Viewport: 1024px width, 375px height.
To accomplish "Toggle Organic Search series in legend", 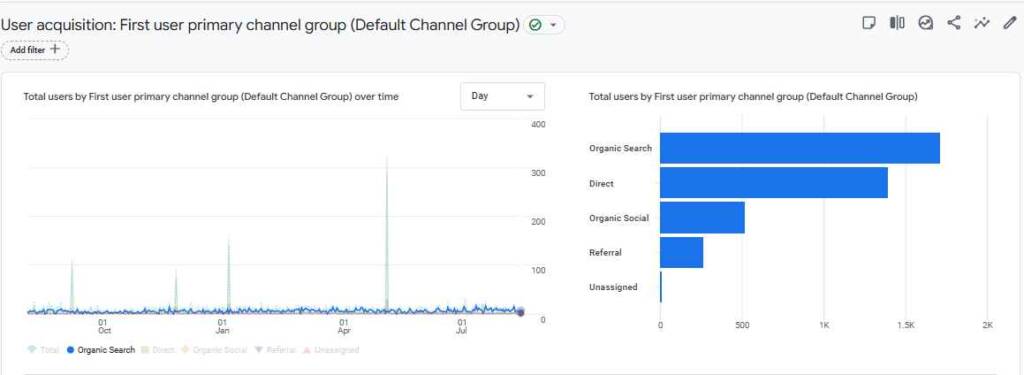I will (101, 350).
